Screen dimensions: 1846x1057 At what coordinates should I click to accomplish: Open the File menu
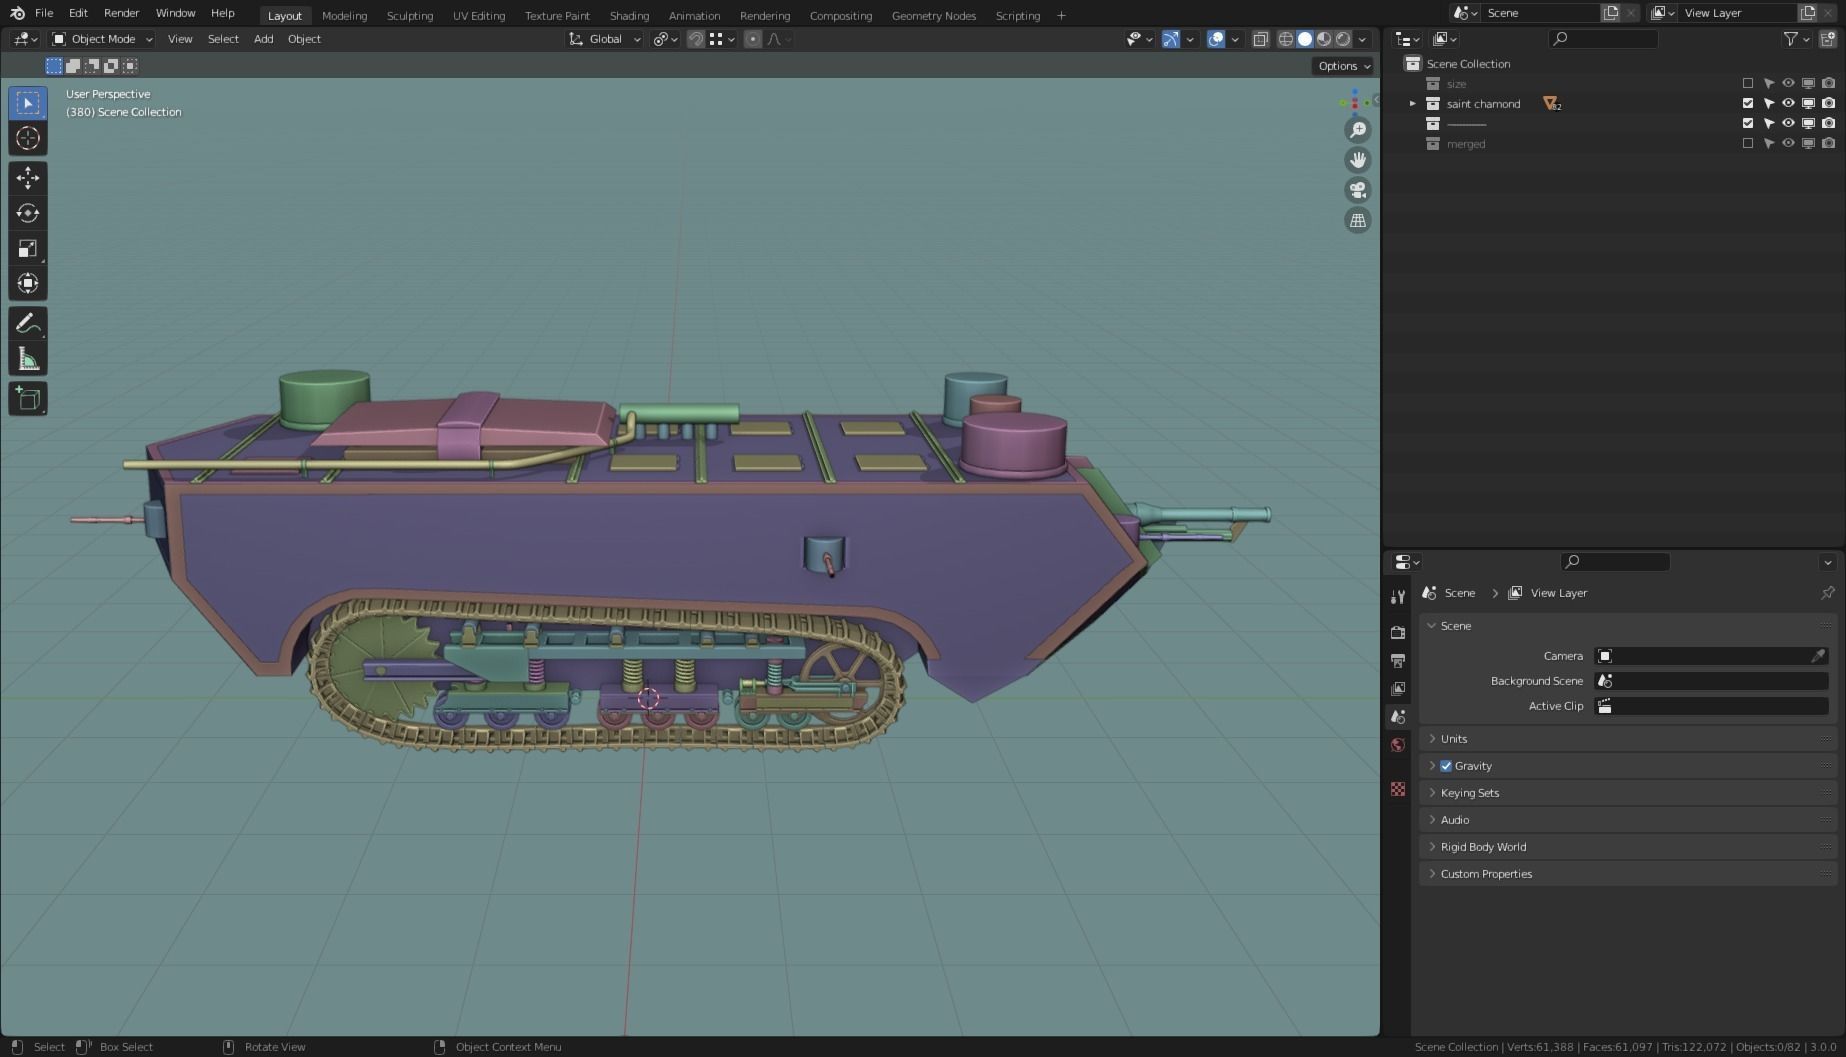pos(44,13)
